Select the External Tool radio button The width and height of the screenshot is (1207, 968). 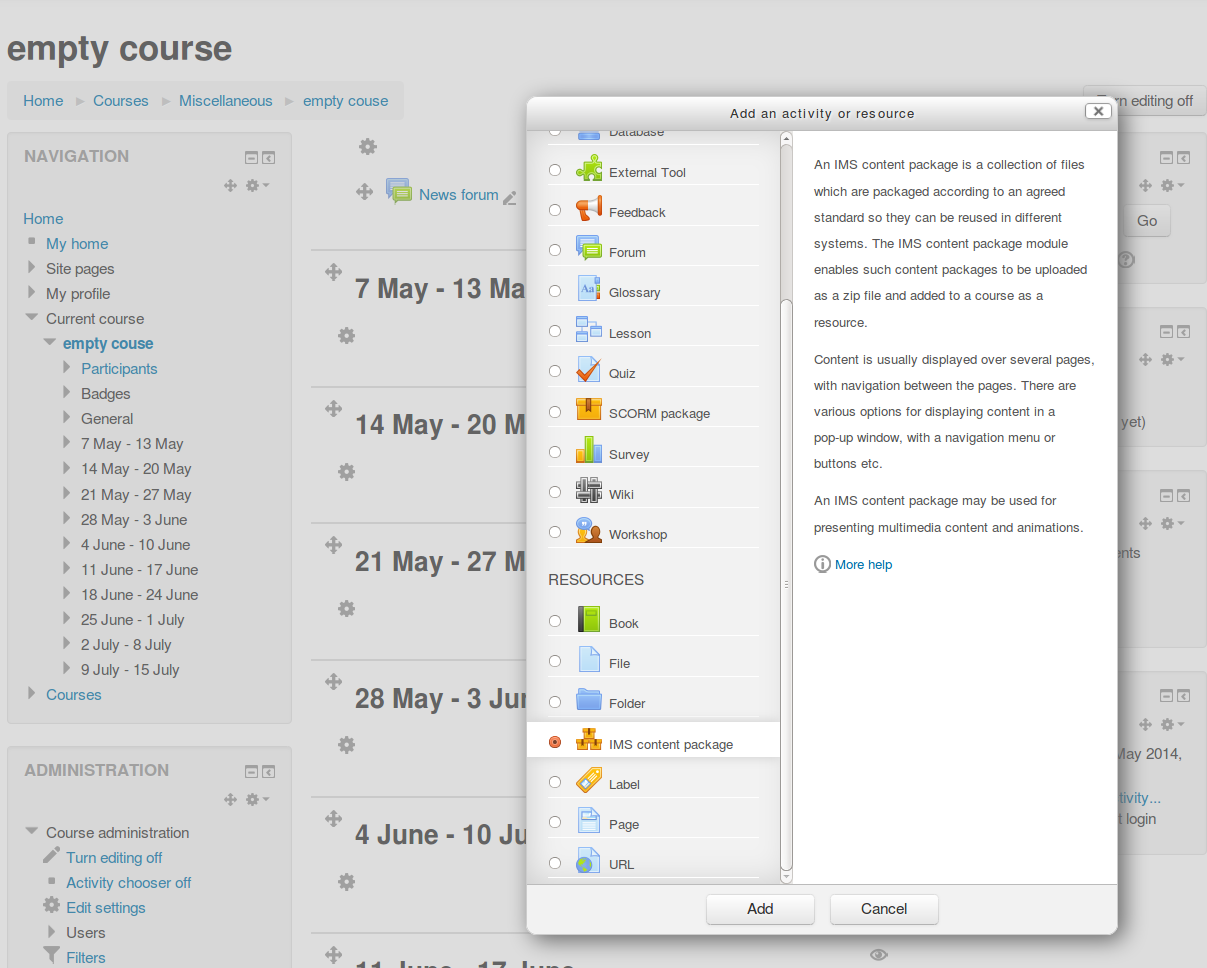[x=555, y=170]
